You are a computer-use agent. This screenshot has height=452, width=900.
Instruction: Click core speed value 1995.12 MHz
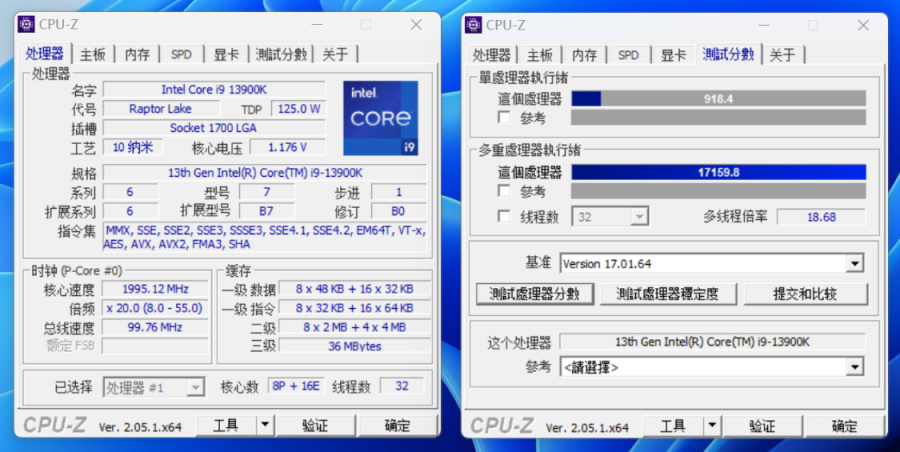(155, 289)
